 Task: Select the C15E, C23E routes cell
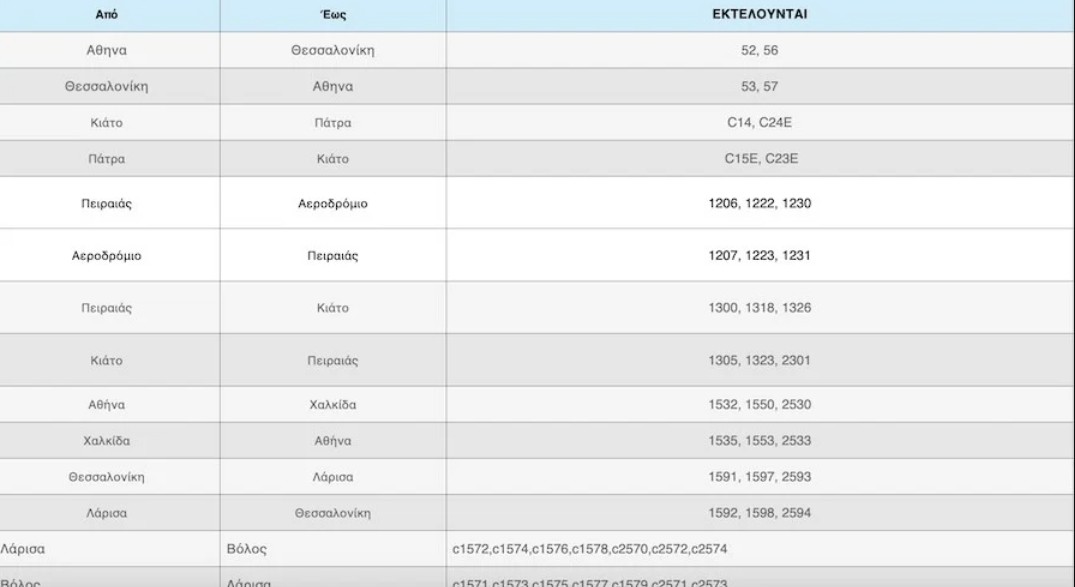click(x=760, y=158)
